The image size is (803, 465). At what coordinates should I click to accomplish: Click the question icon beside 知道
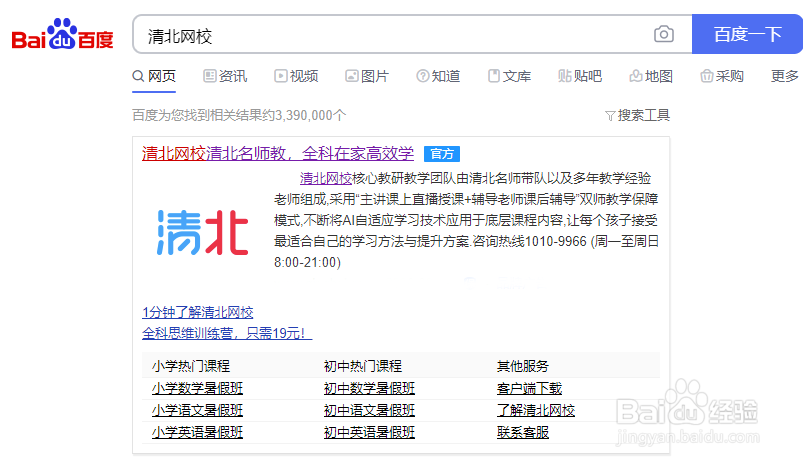422,76
